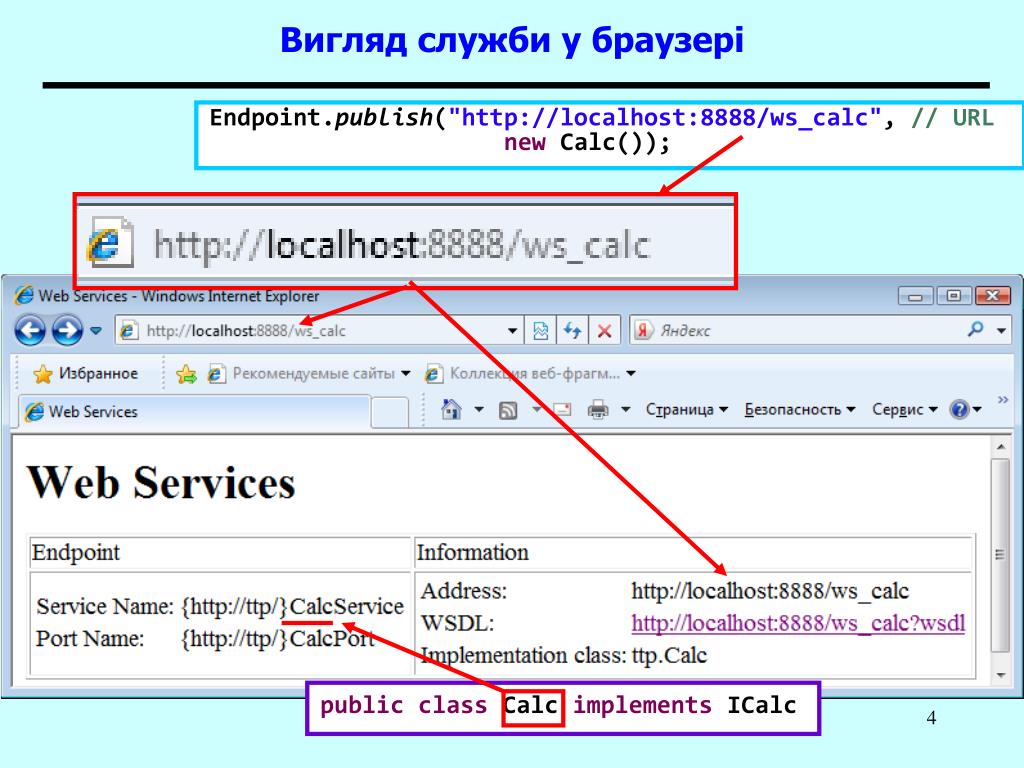Minimize the Internet Explorer window
Image resolution: width=1024 pixels, height=768 pixels.
click(x=915, y=296)
